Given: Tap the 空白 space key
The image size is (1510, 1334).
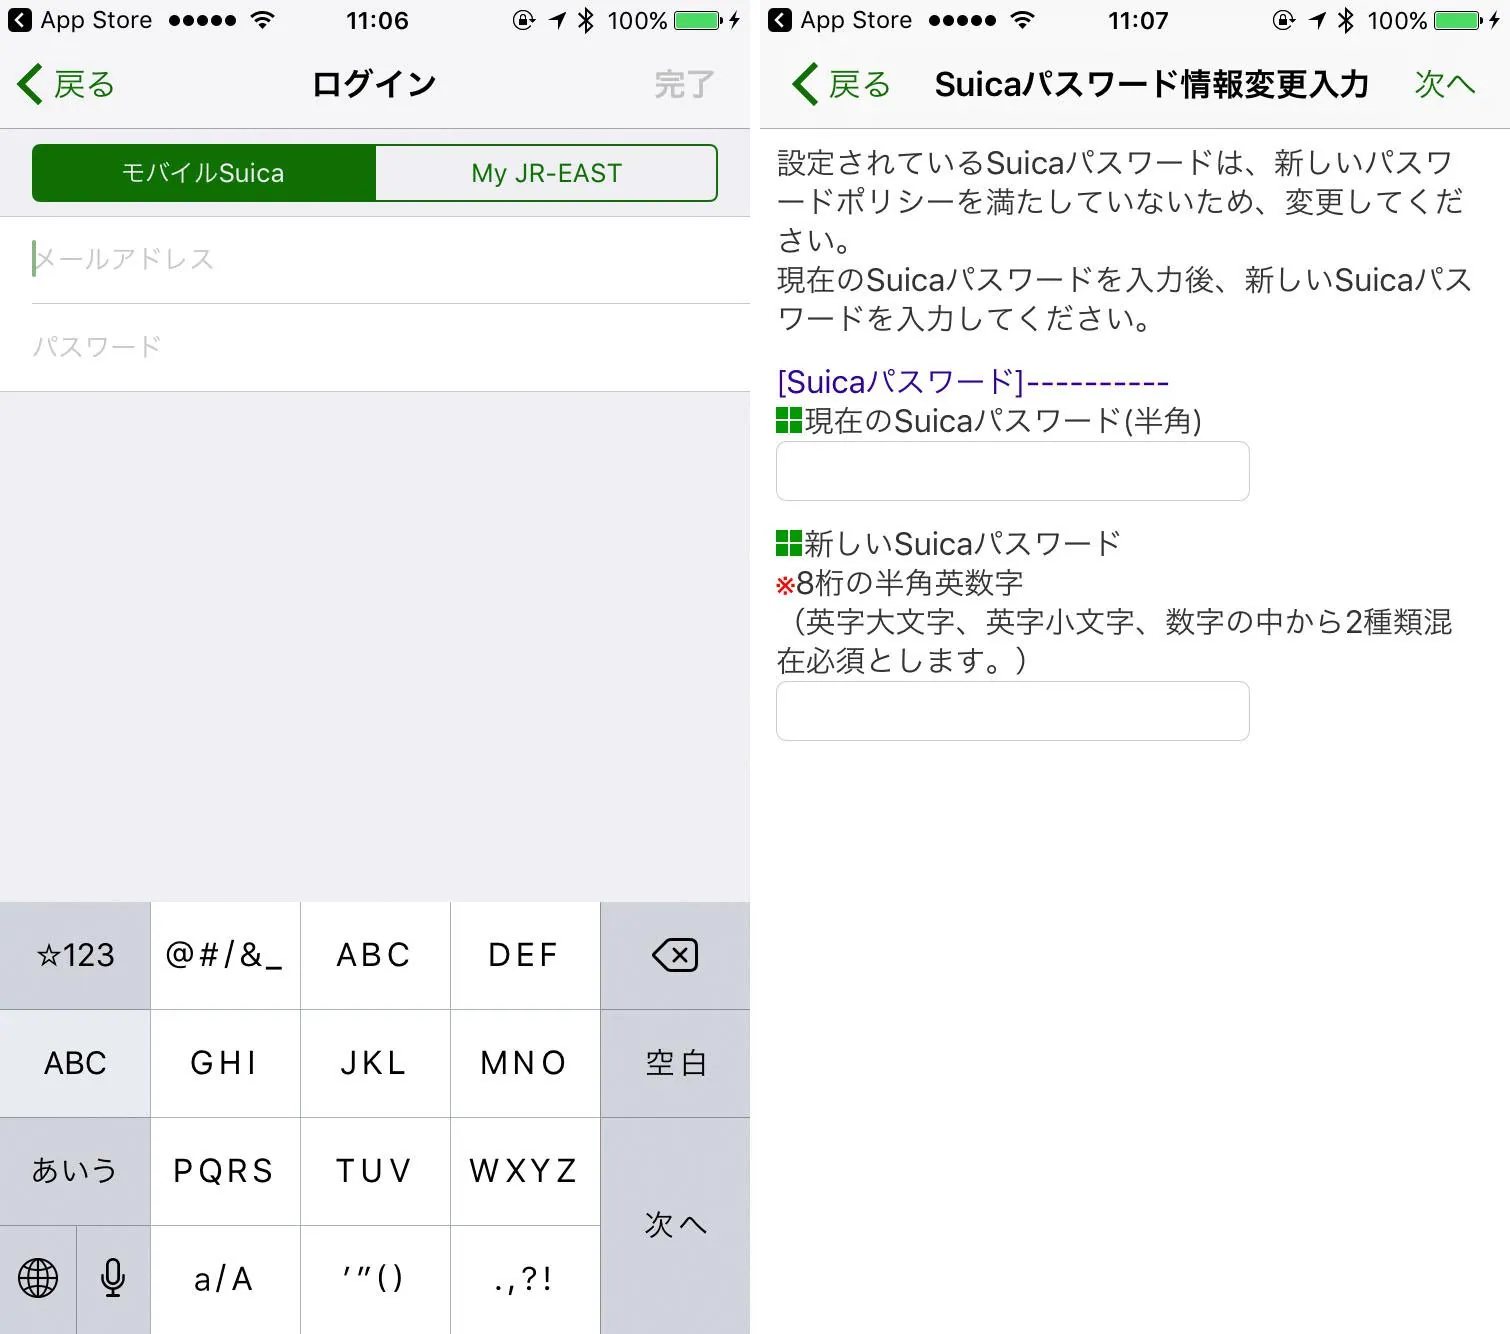Looking at the screenshot, I should pyautogui.click(x=675, y=1063).
